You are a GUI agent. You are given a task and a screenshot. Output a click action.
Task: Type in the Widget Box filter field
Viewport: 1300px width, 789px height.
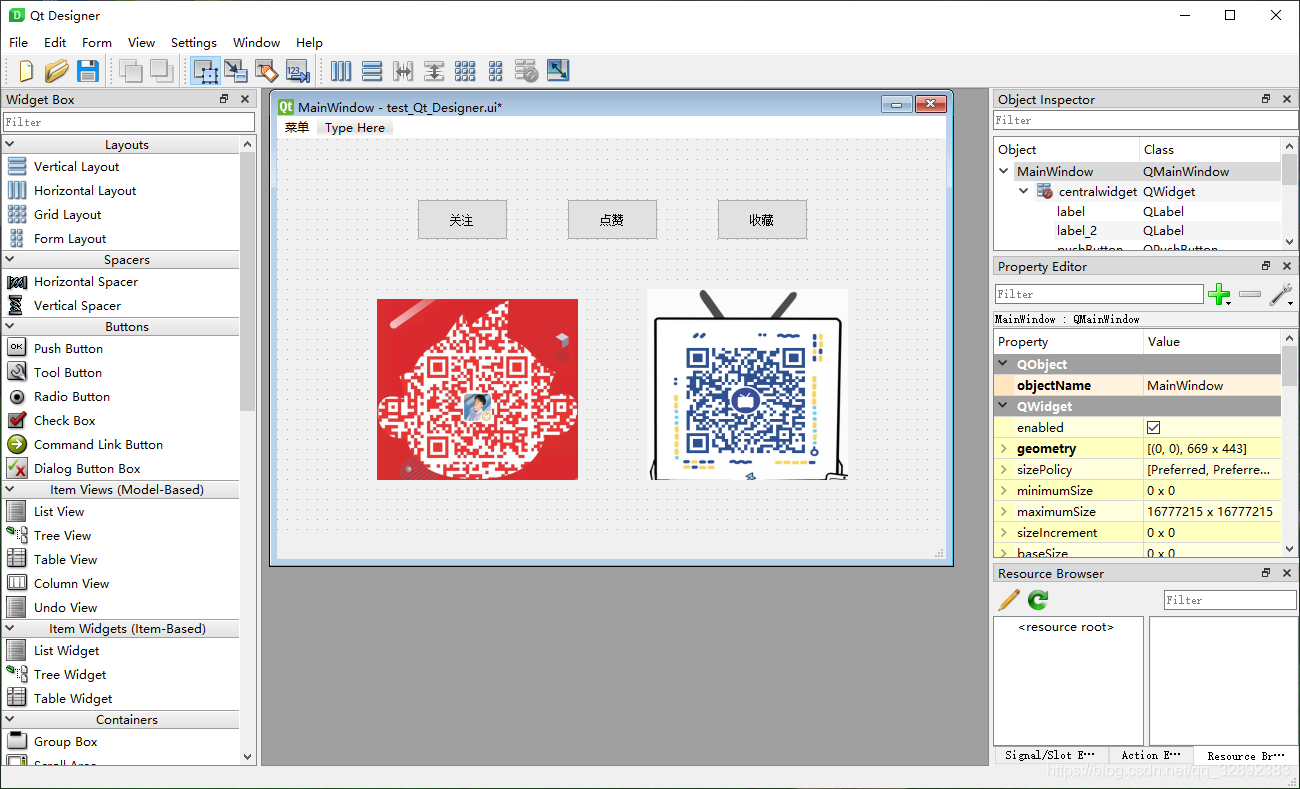pos(128,121)
